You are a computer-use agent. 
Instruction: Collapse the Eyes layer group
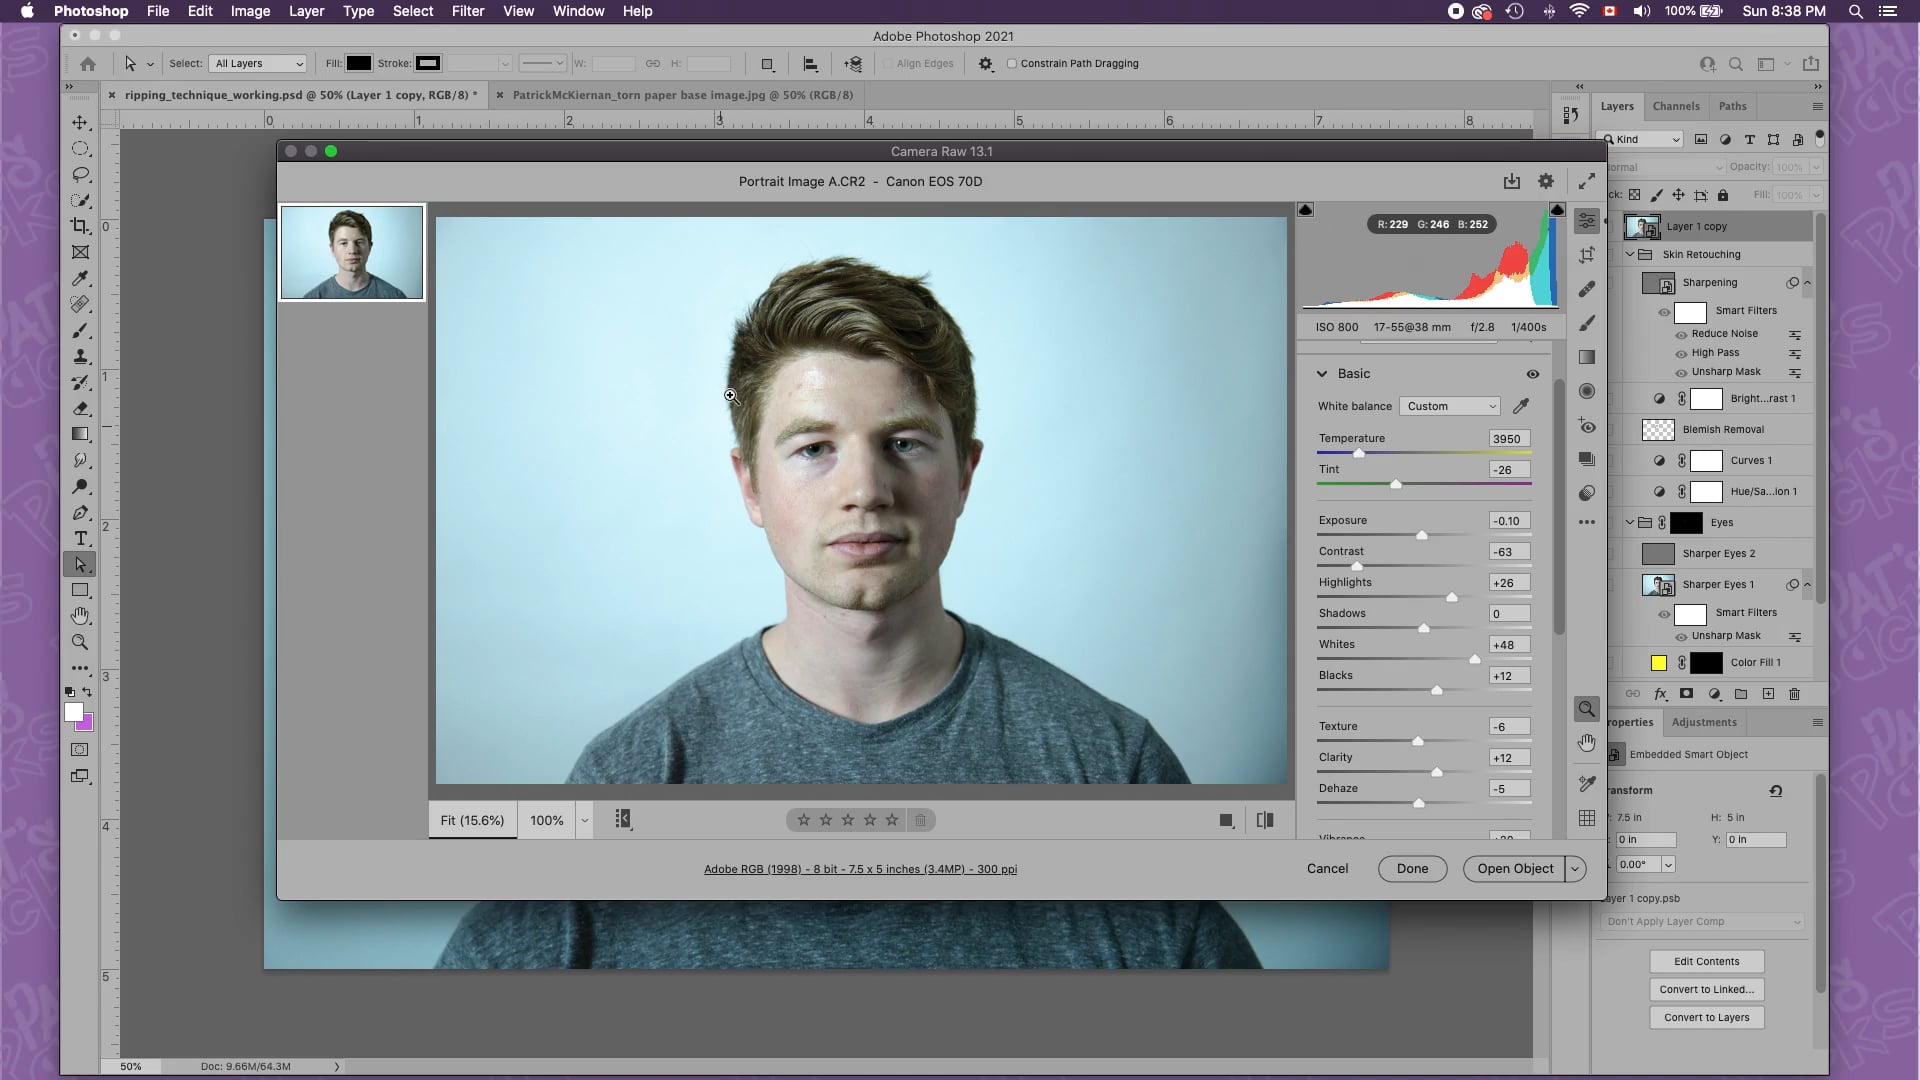tap(1630, 522)
